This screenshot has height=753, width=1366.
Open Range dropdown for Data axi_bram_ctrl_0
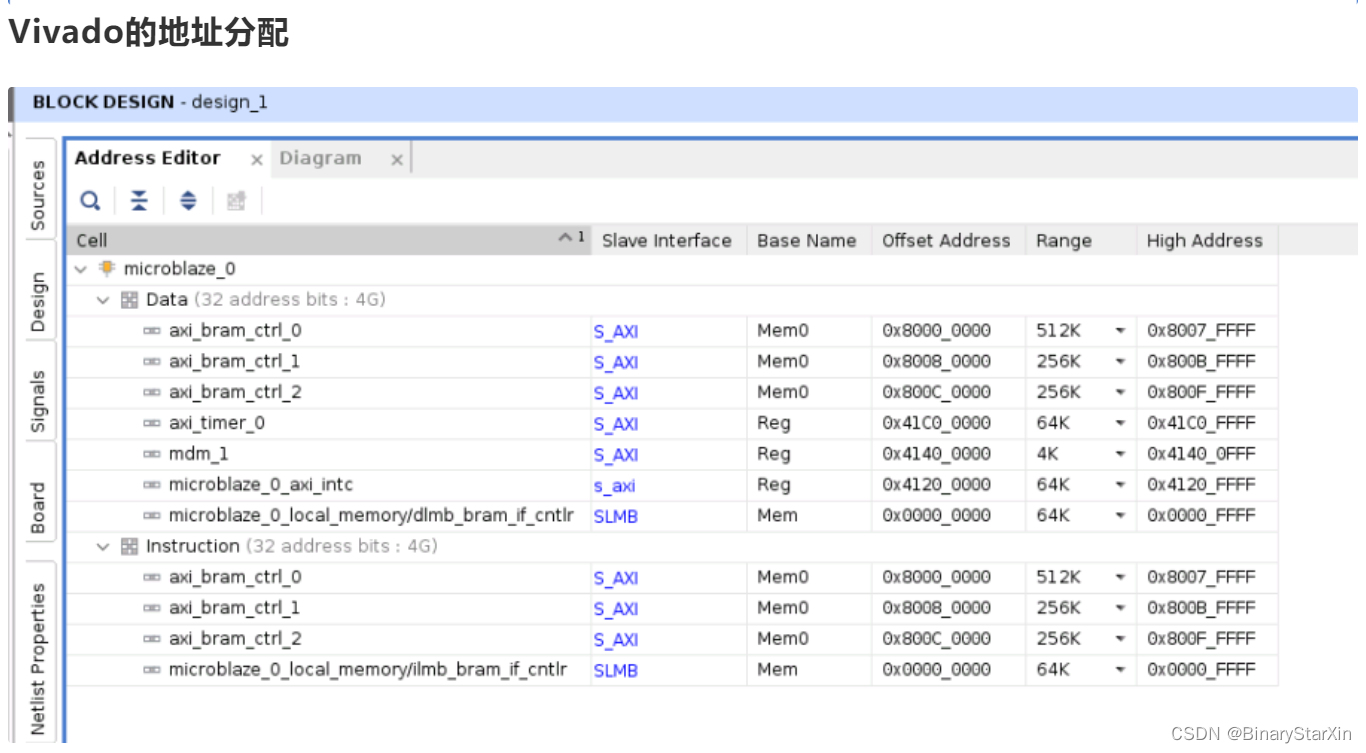[1120, 331]
